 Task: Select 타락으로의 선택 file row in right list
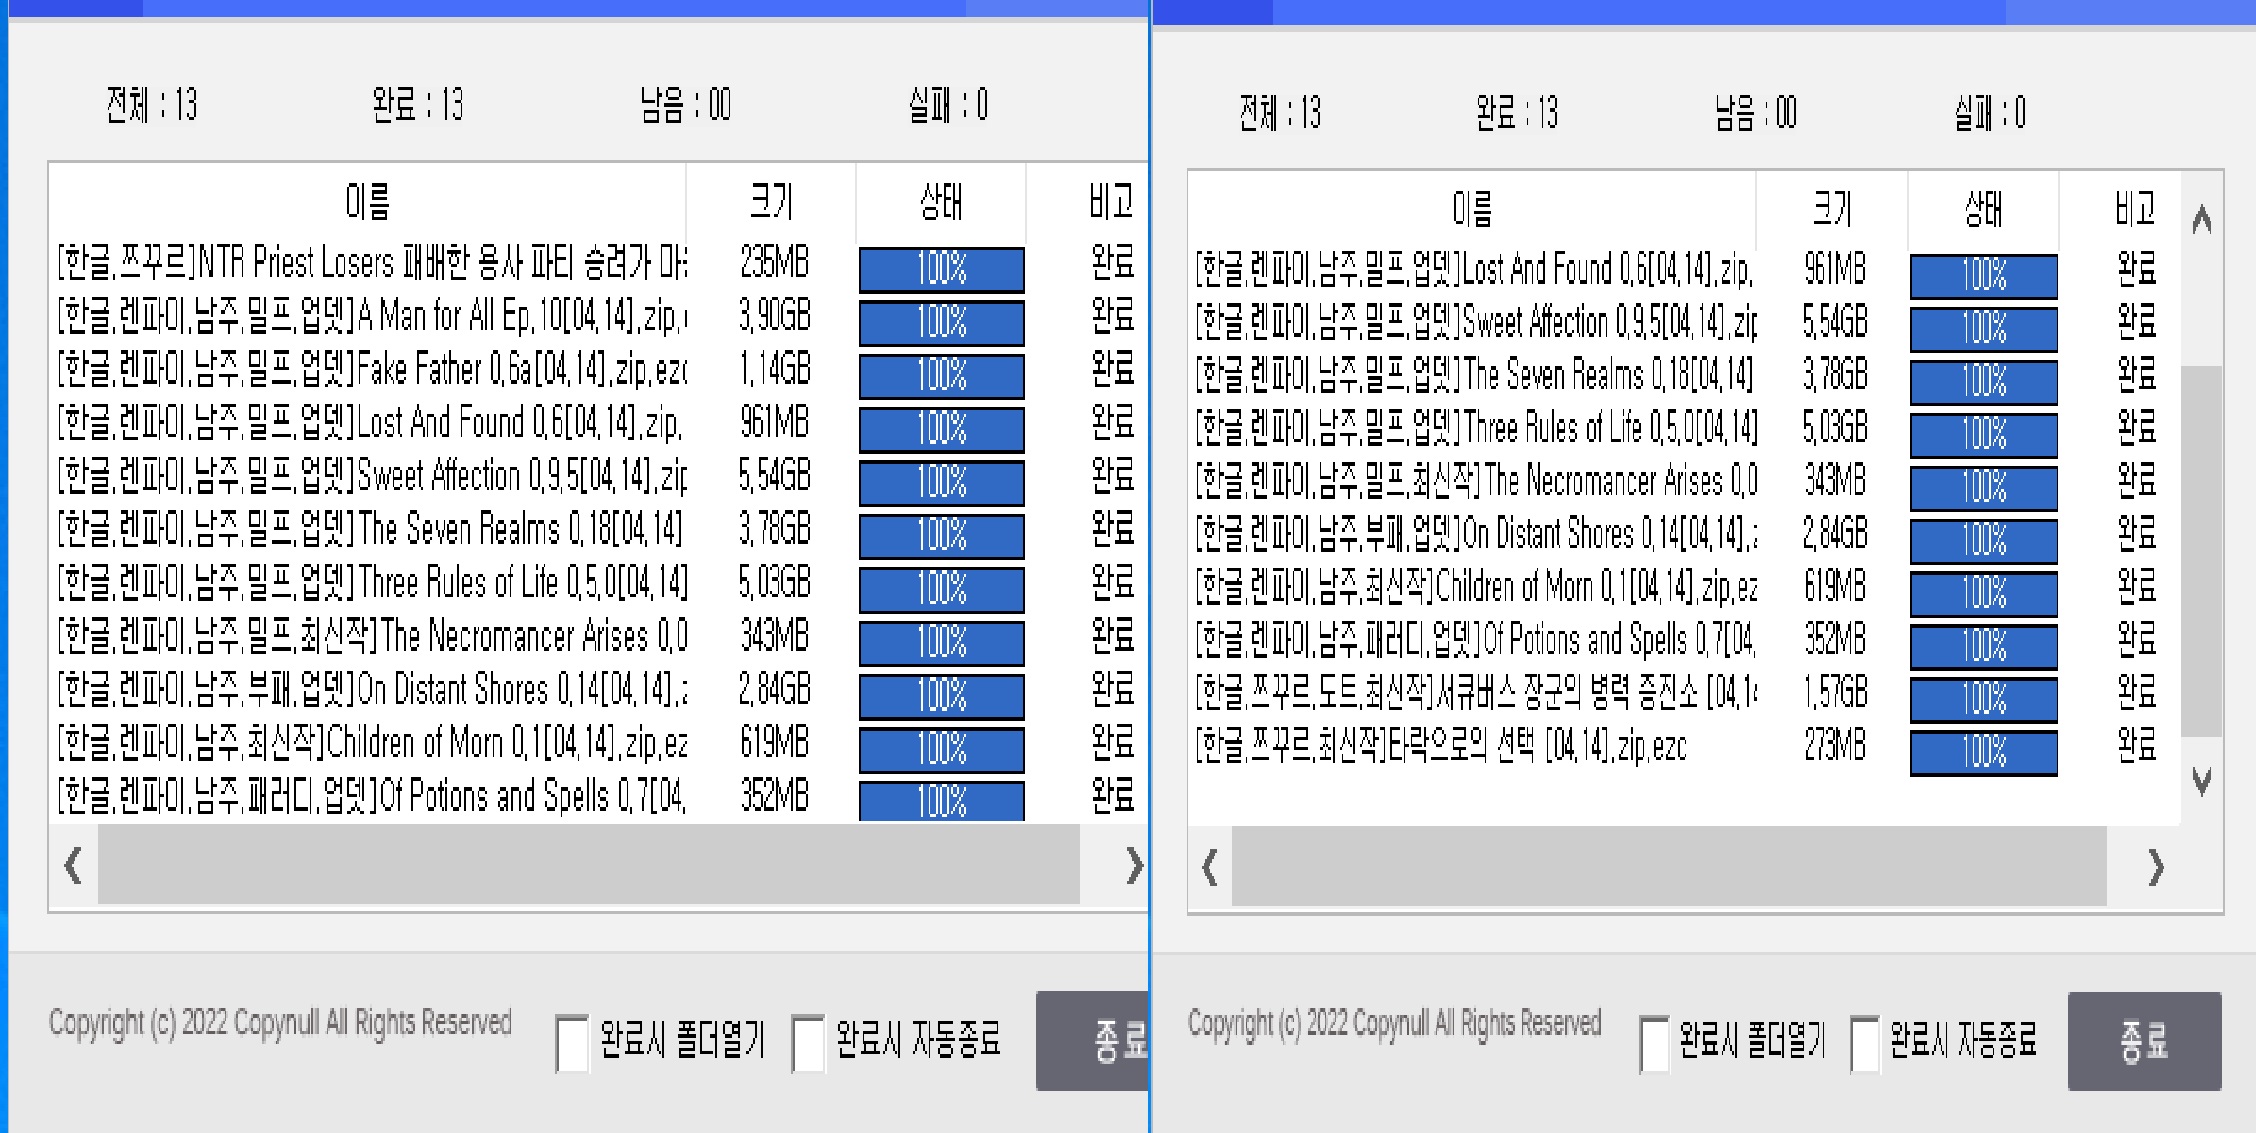[x=1440, y=746]
